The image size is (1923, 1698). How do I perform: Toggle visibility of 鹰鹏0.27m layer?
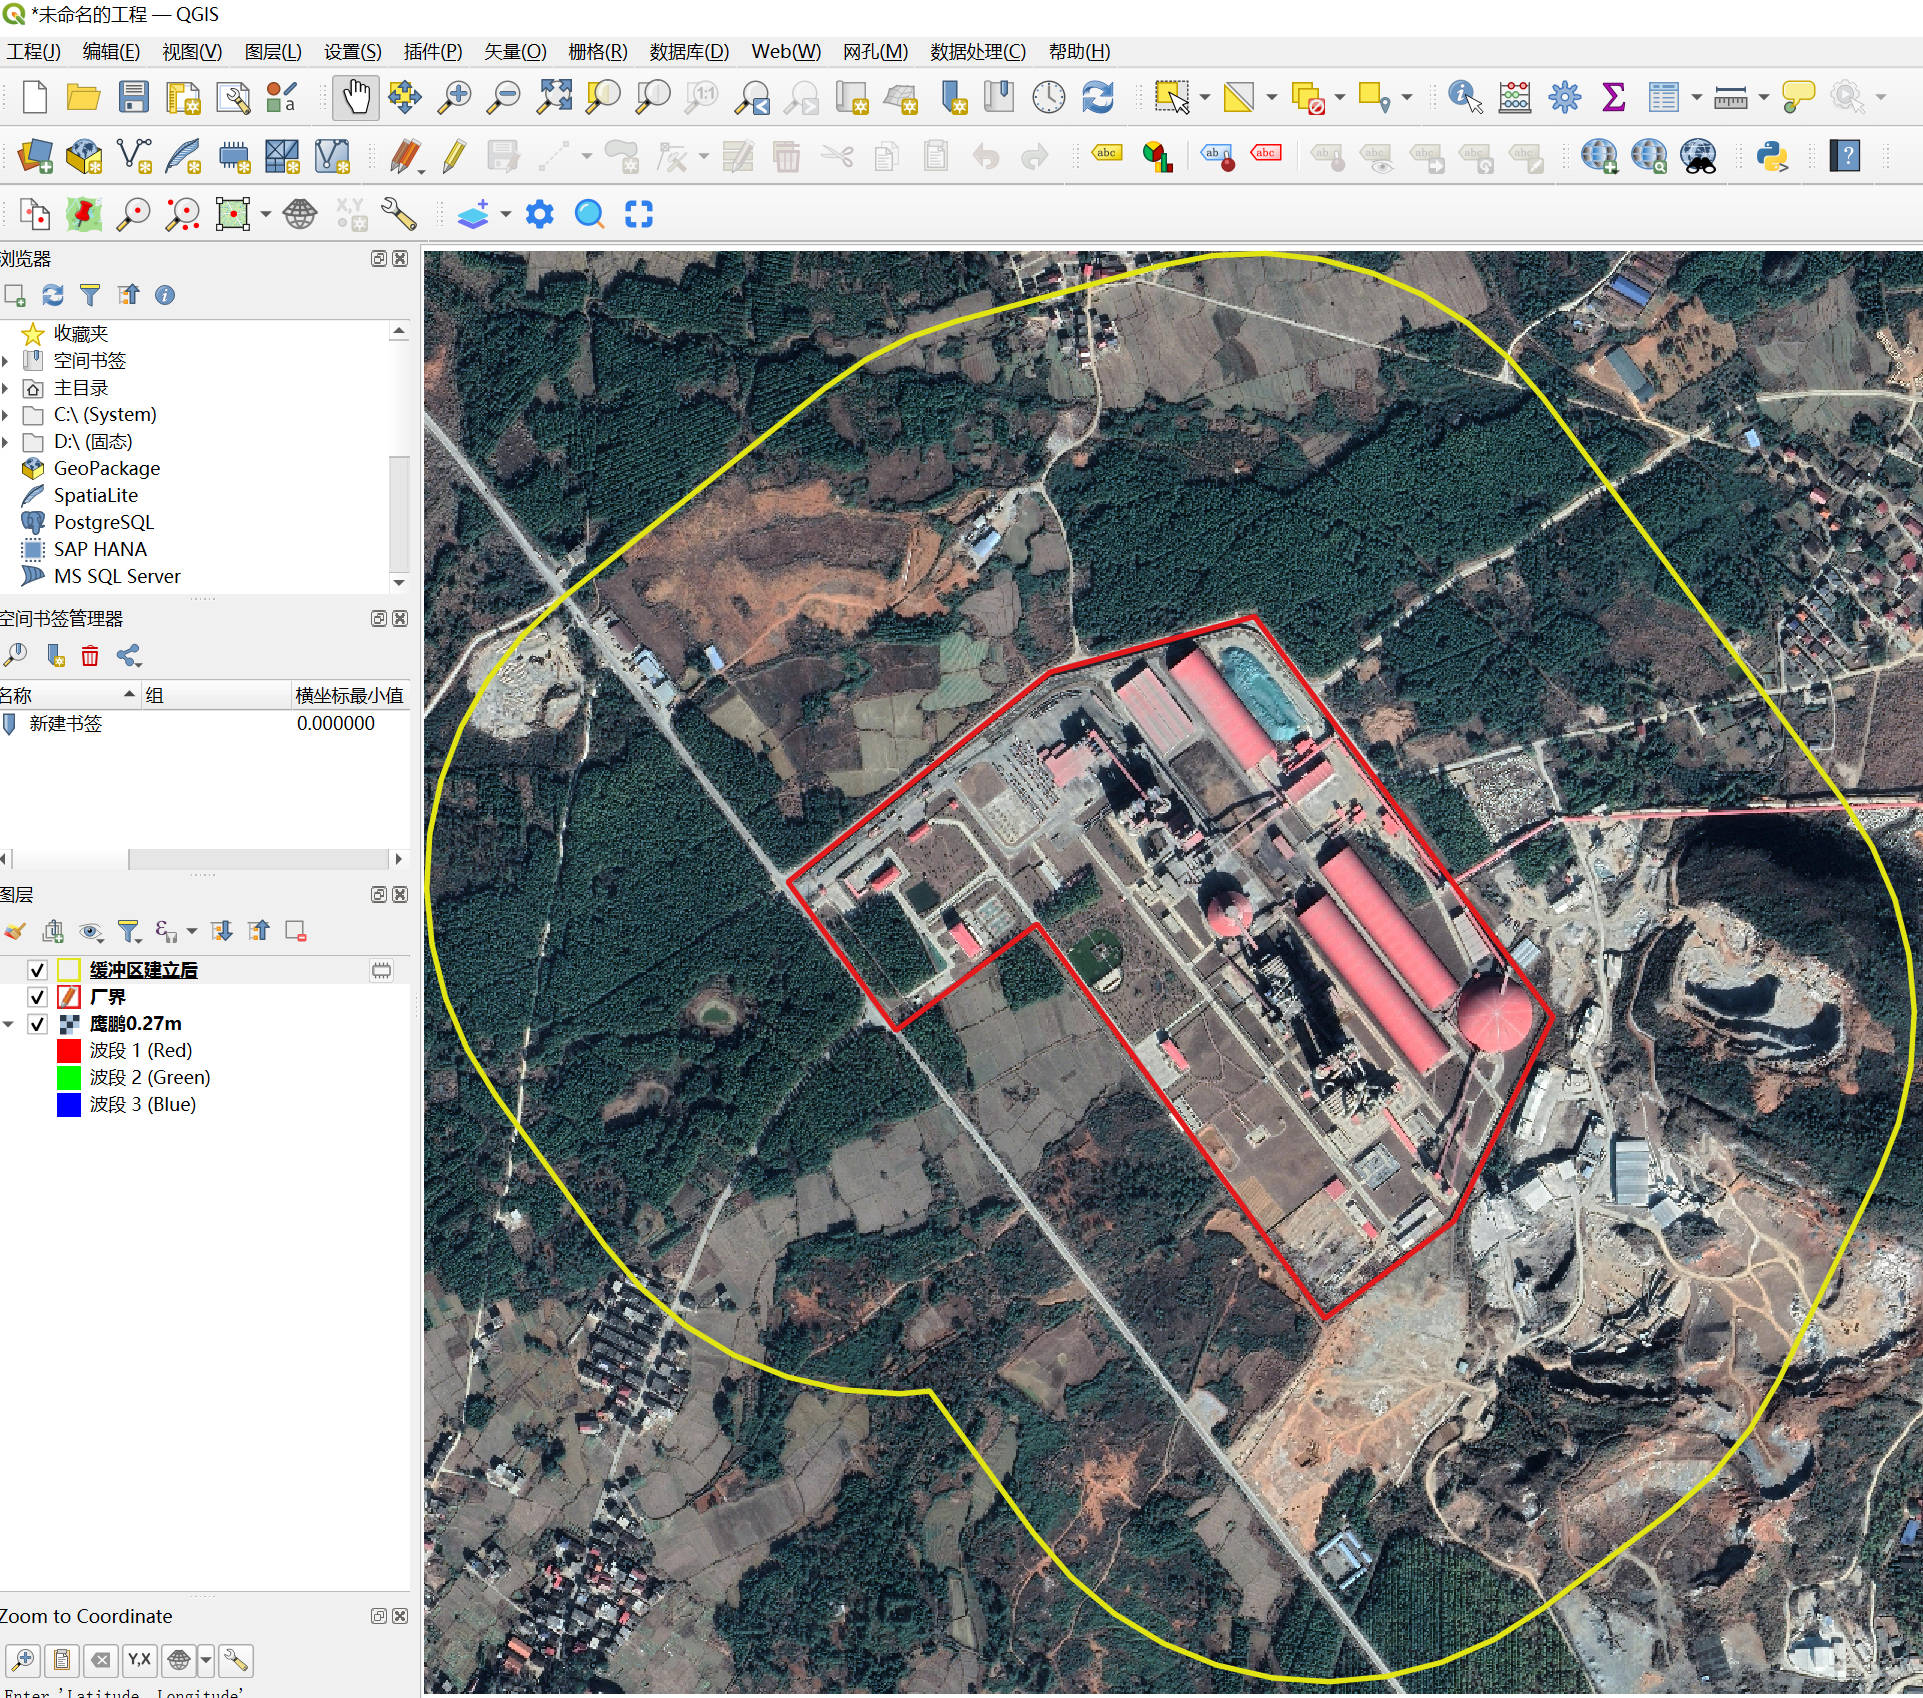[37, 1024]
